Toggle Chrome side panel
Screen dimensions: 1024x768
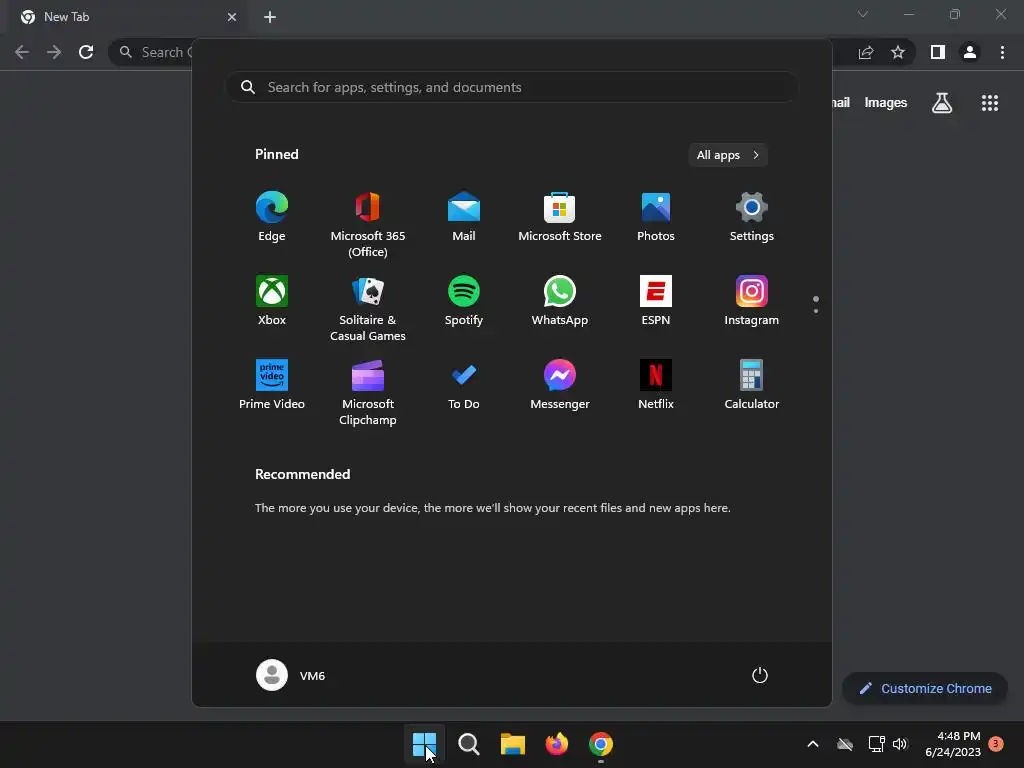[938, 52]
